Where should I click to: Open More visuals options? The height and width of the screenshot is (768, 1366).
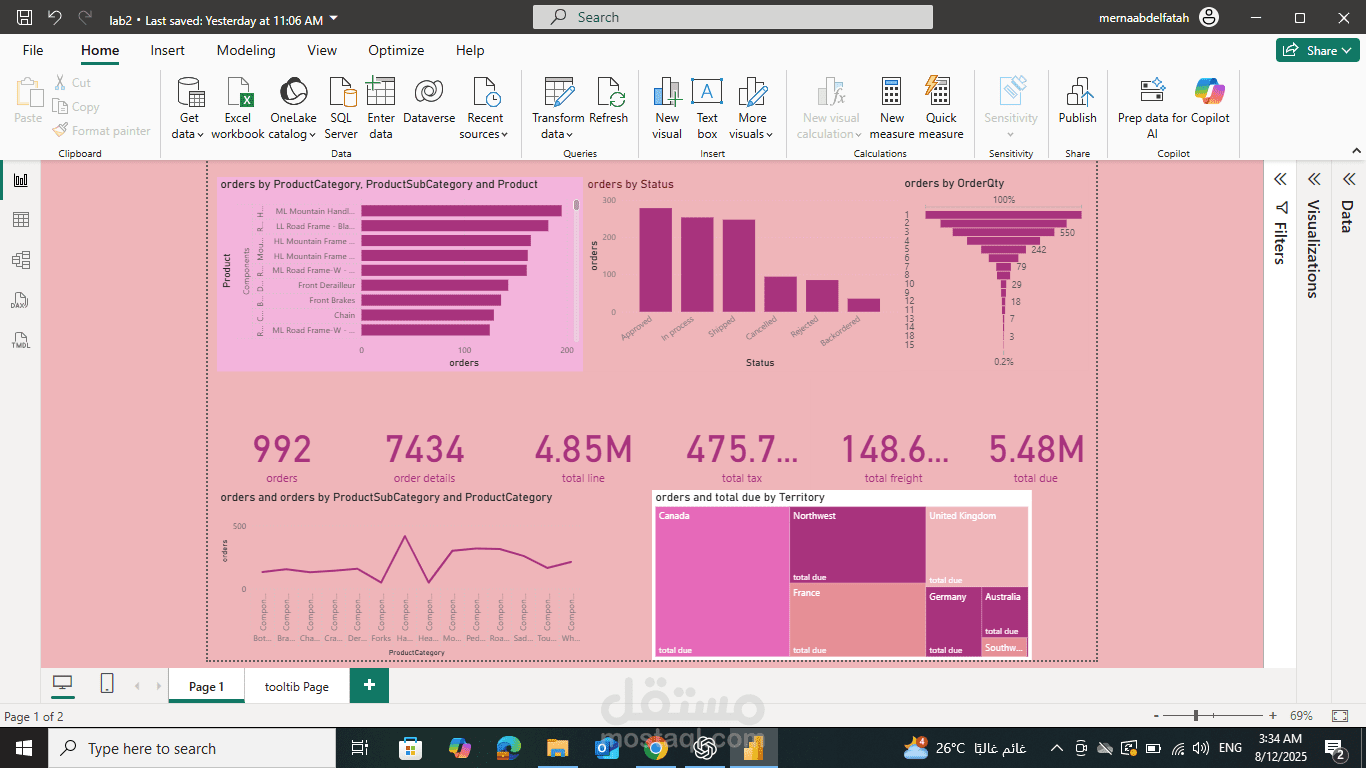pos(752,108)
